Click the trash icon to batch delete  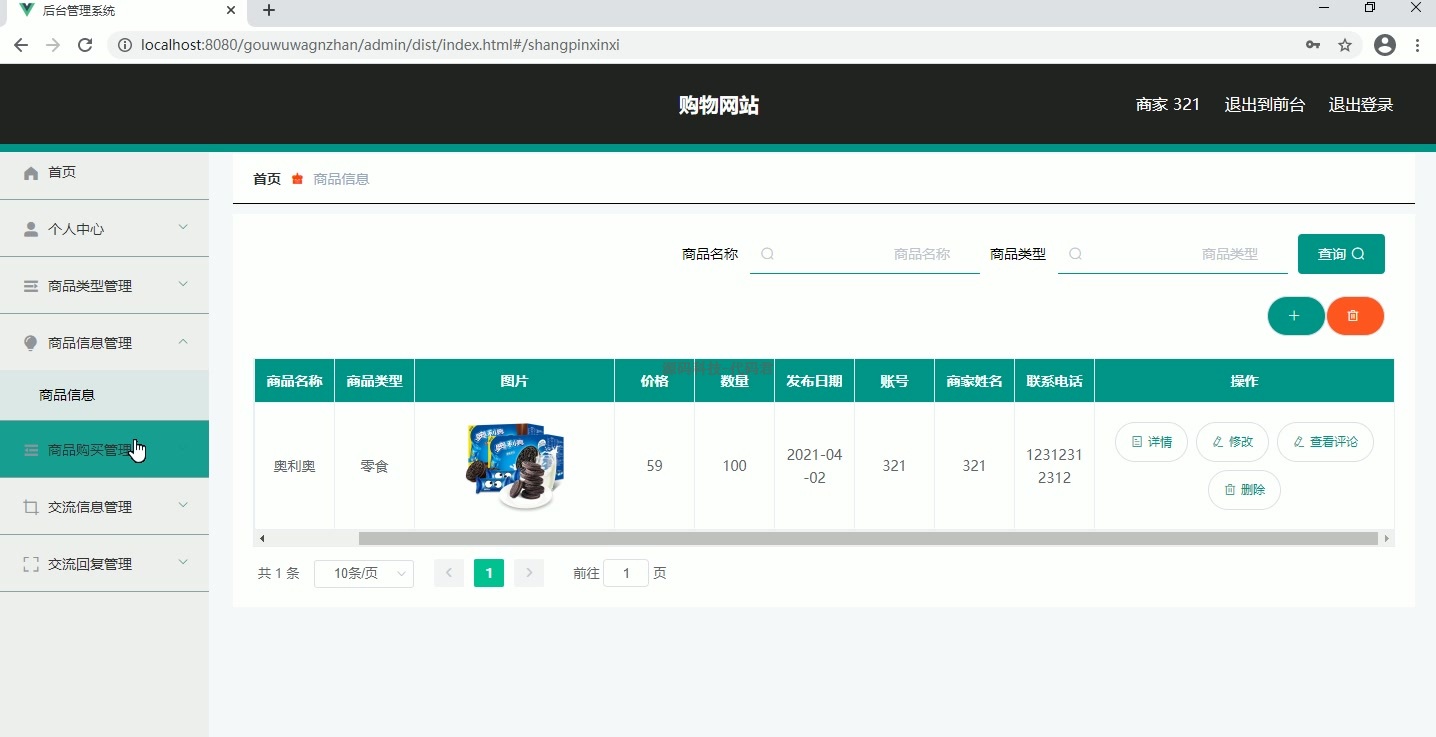pyautogui.click(x=1355, y=315)
